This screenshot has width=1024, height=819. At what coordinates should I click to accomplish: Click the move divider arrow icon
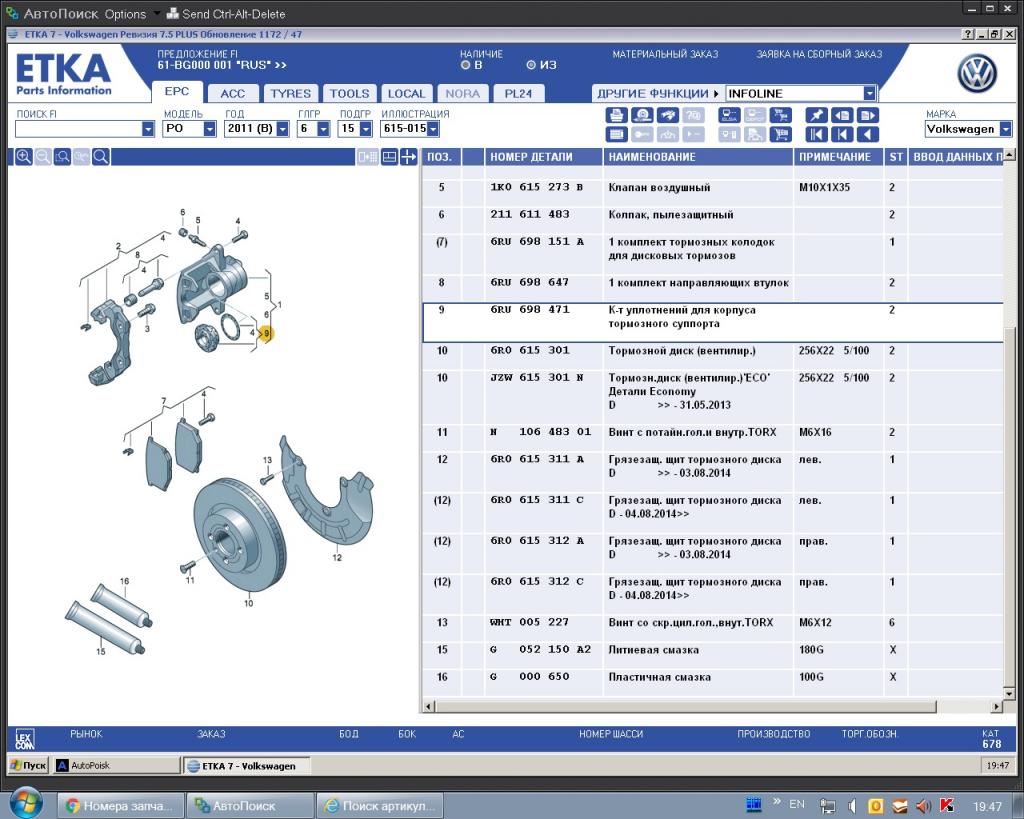tap(408, 157)
